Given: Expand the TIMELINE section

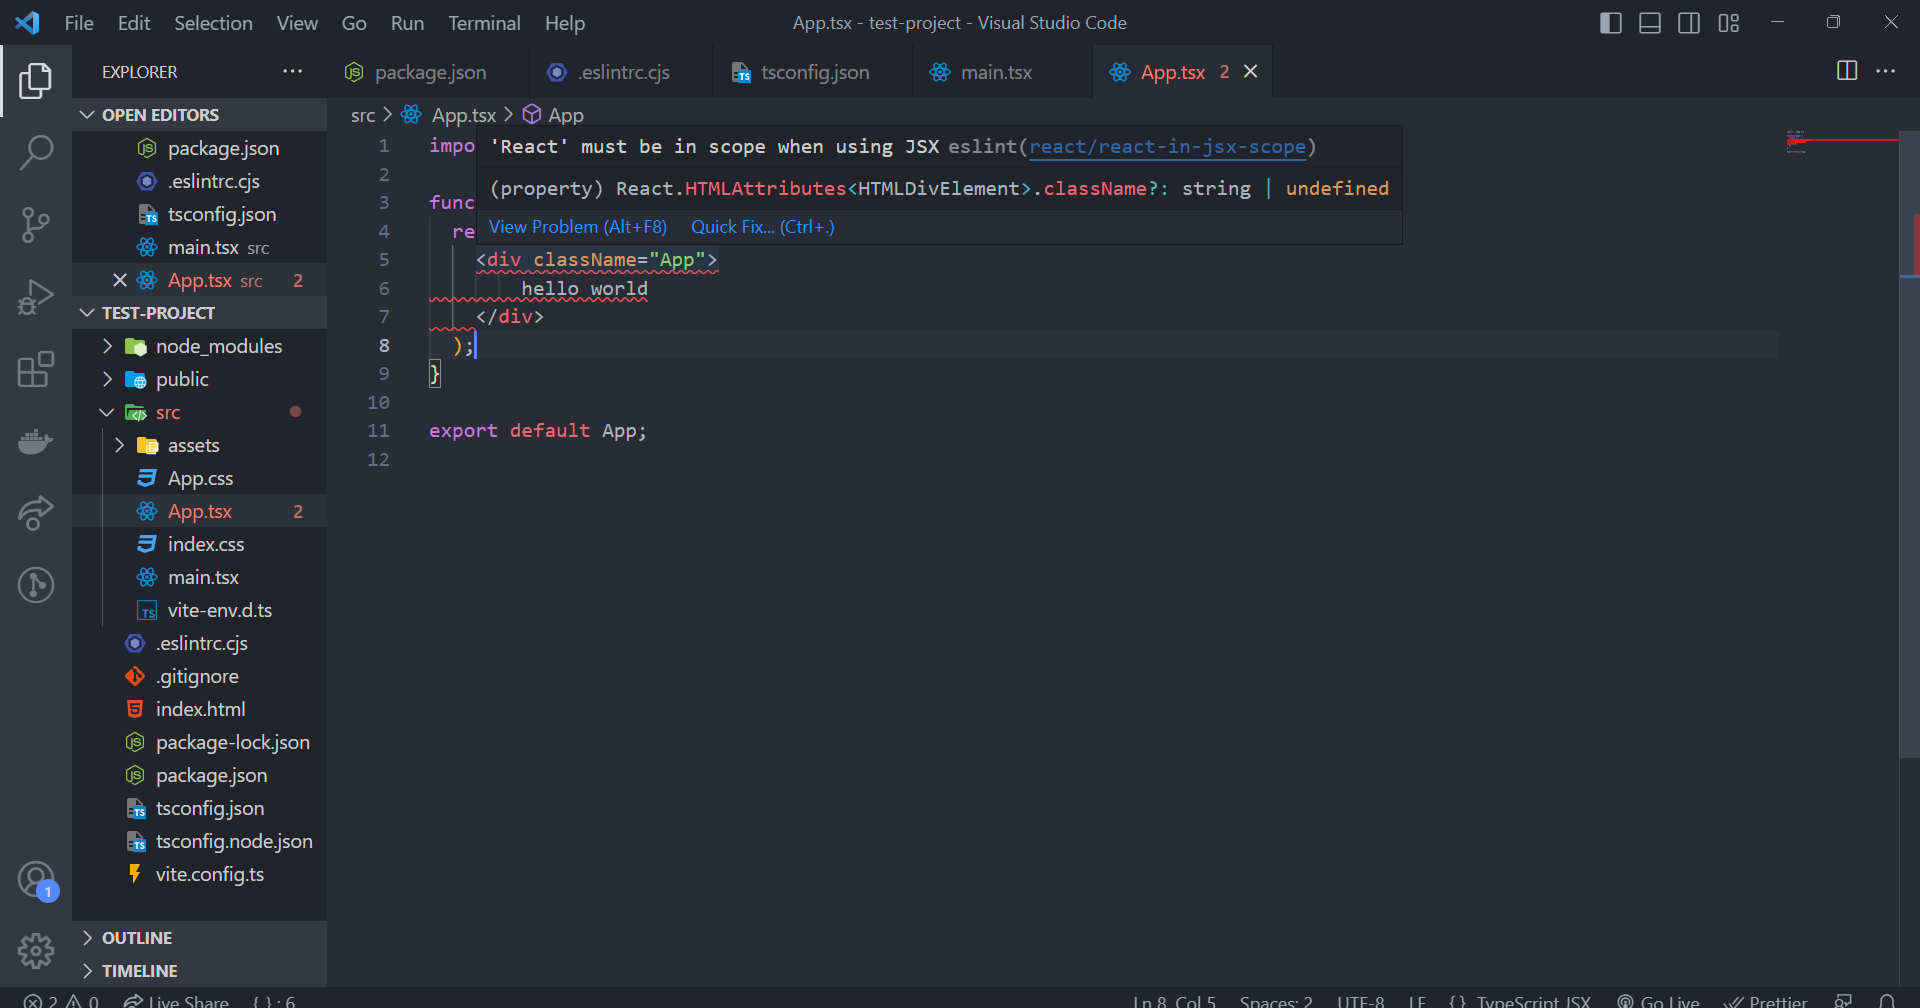Looking at the screenshot, I should tap(200, 971).
